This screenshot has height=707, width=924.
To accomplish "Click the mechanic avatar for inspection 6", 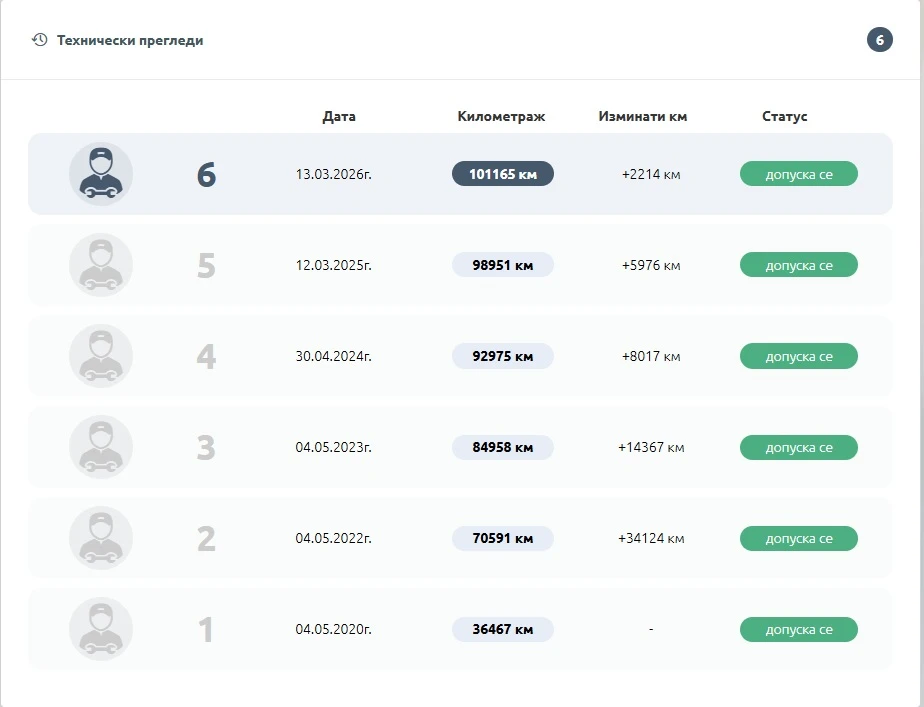I will [100, 174].
